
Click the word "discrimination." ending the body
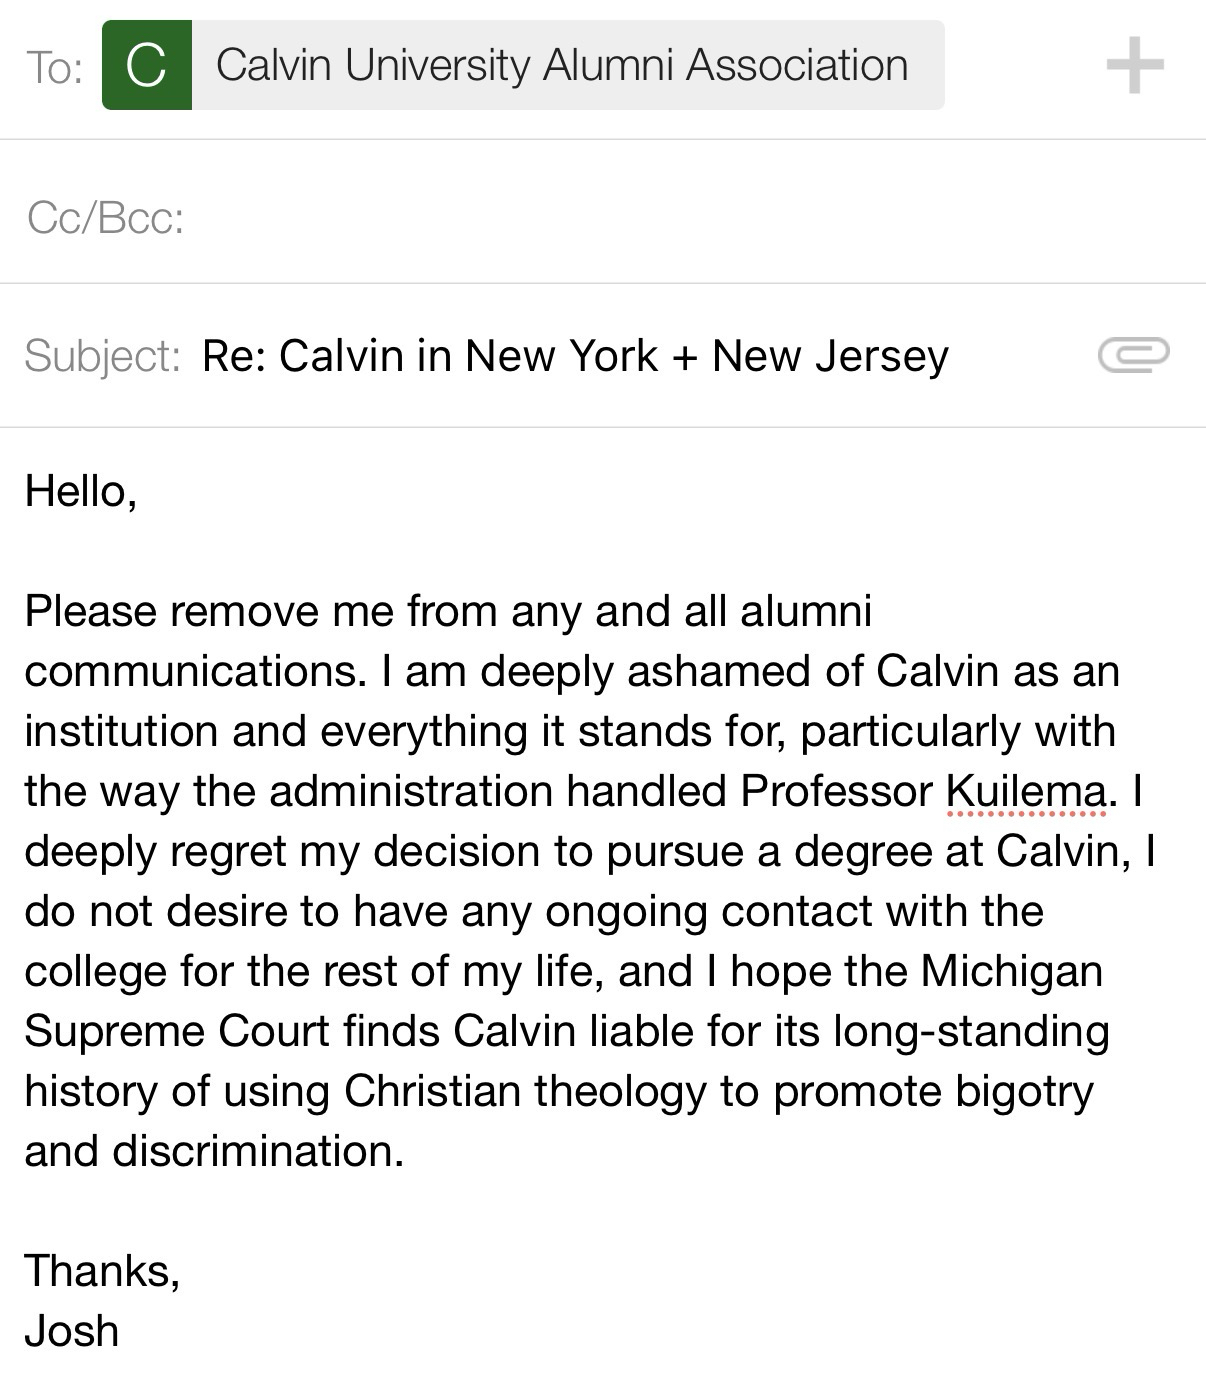[x=258, y=1151]
